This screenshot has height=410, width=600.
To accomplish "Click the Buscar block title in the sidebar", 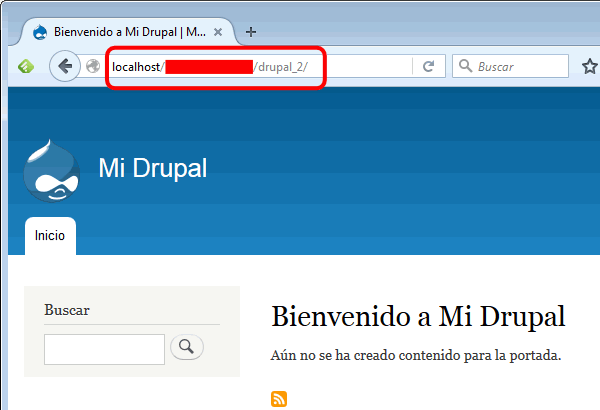I will (x=67, y=310).
